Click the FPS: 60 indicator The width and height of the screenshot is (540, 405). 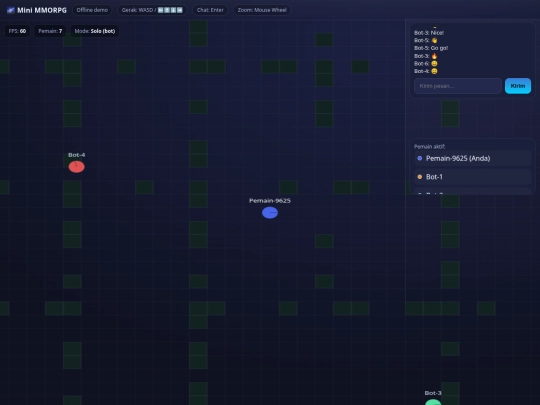(17, 31)
